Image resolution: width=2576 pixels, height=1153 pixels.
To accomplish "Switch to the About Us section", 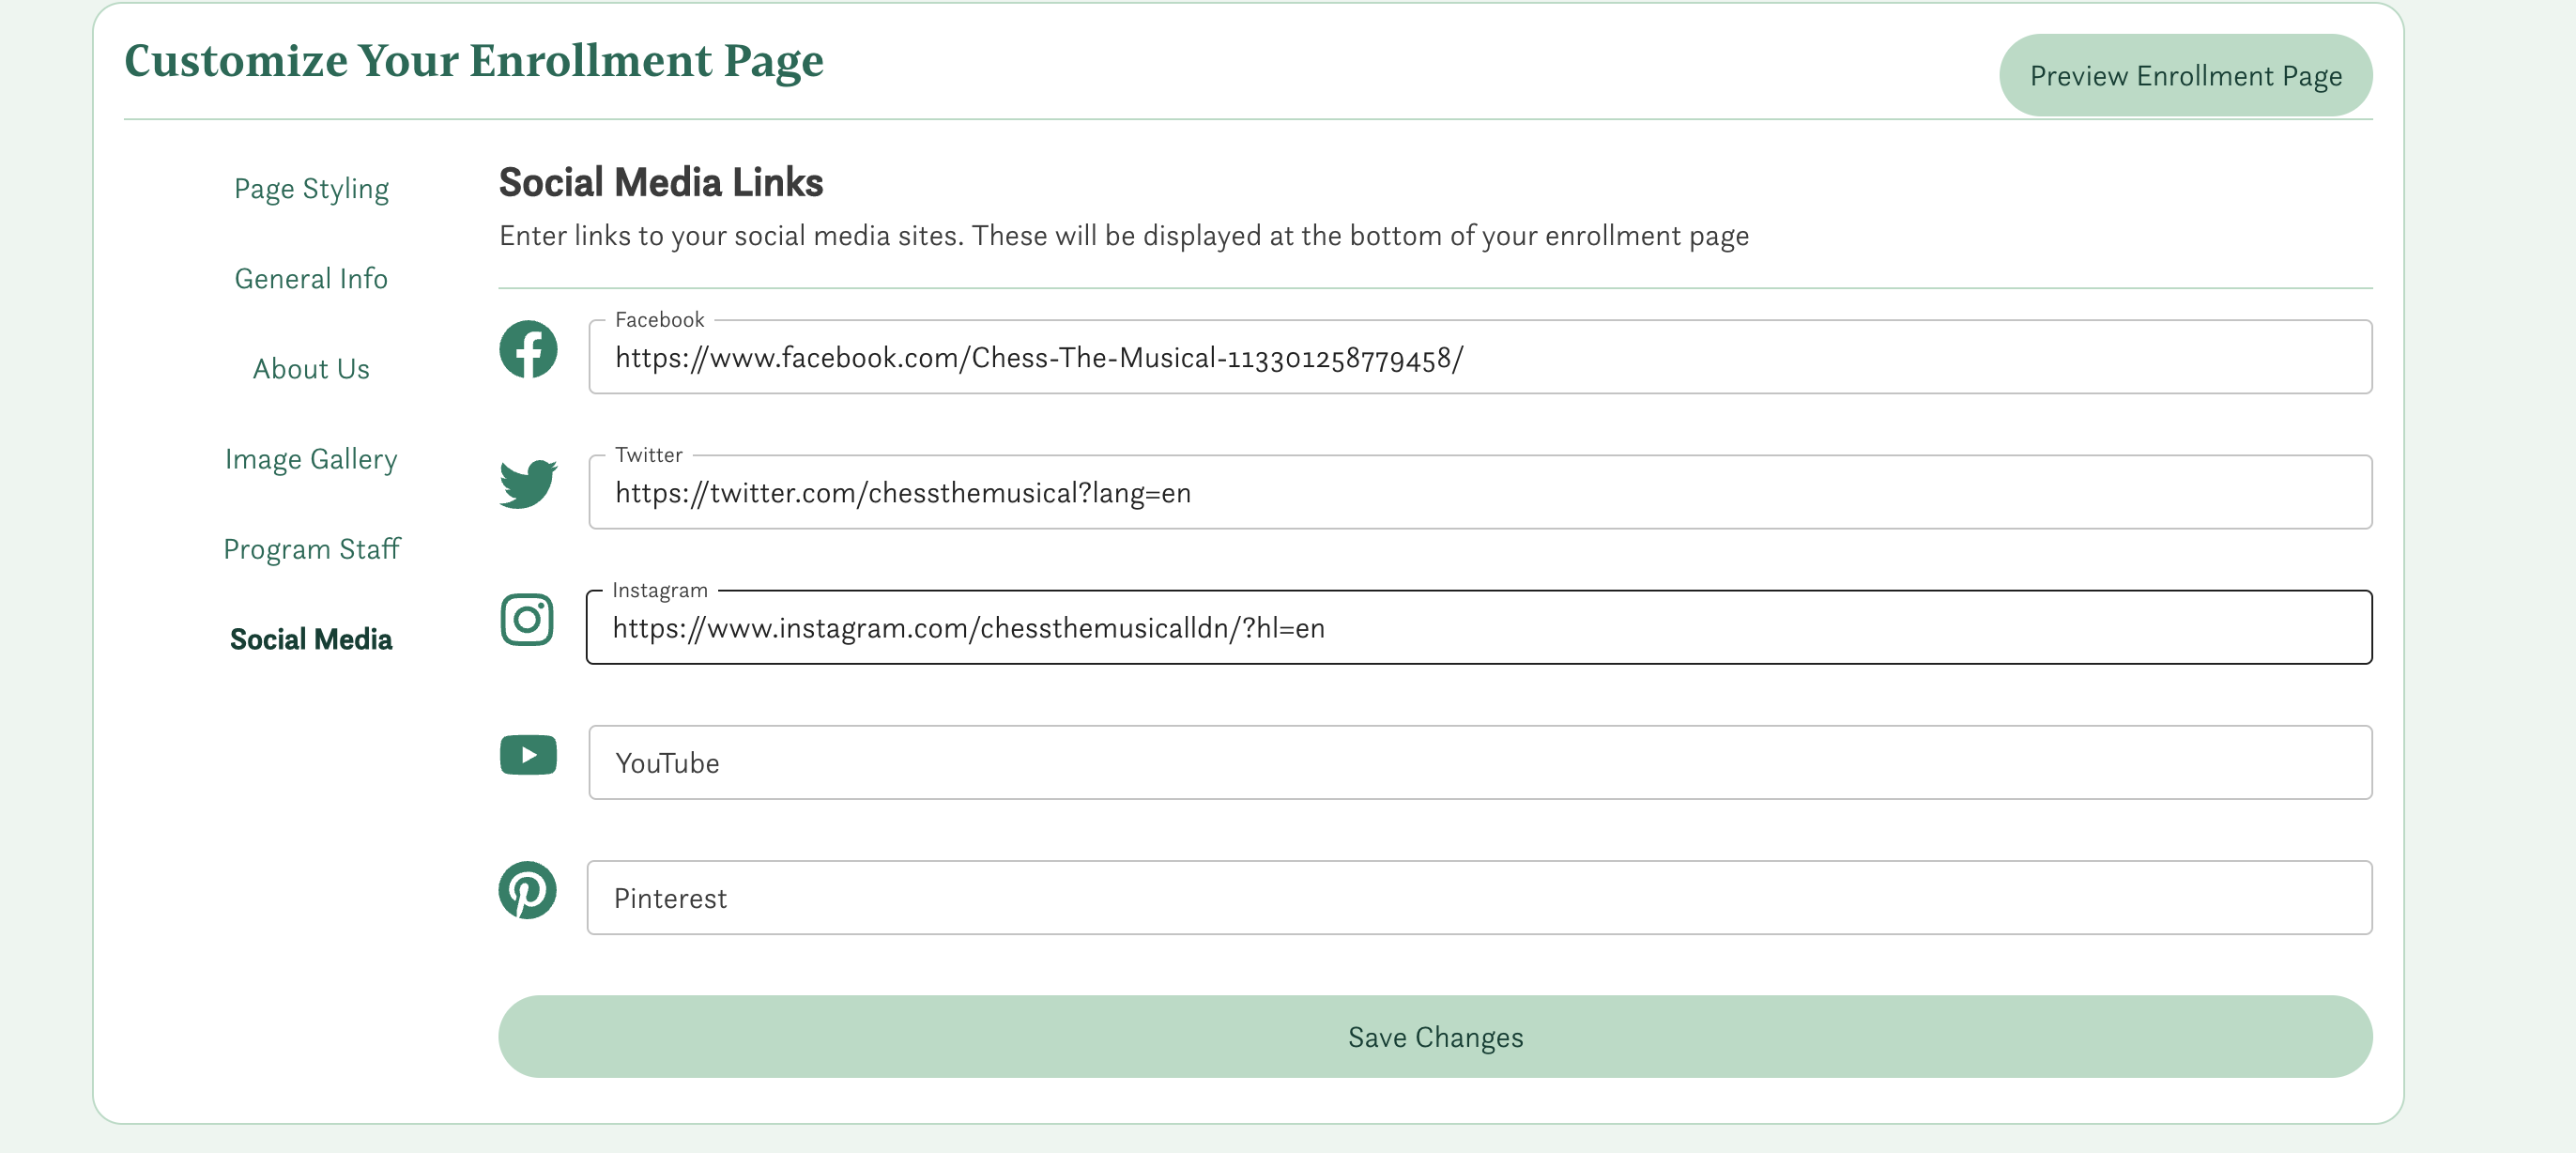I will tap(311, 369).
